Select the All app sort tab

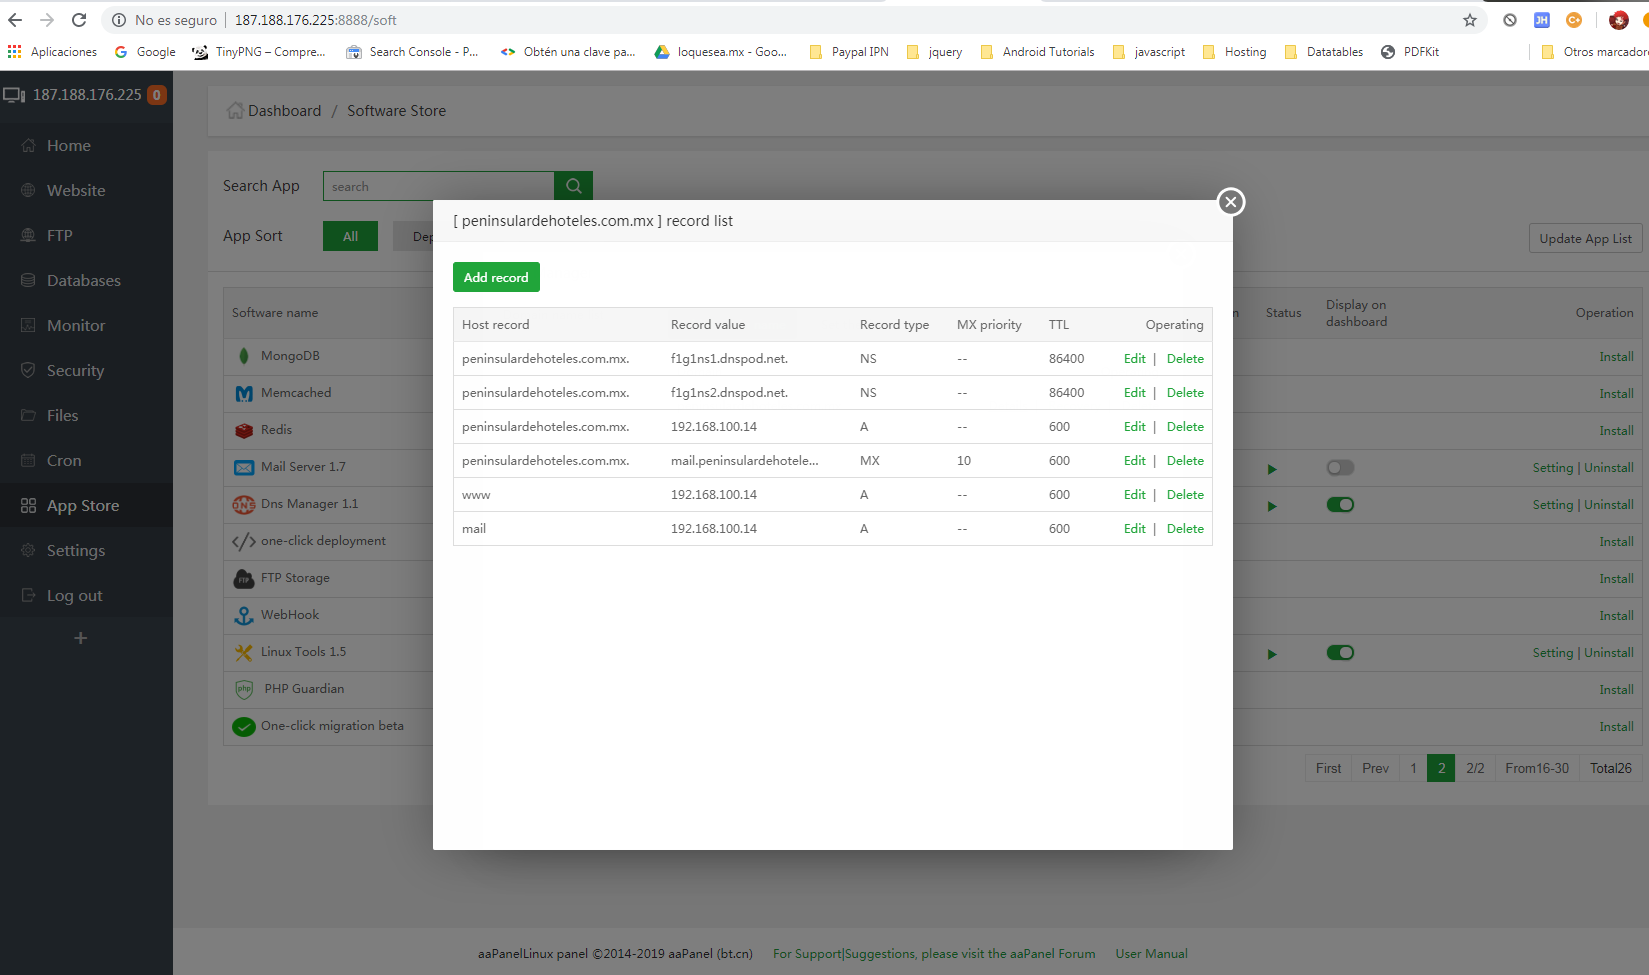pos(350,236)
